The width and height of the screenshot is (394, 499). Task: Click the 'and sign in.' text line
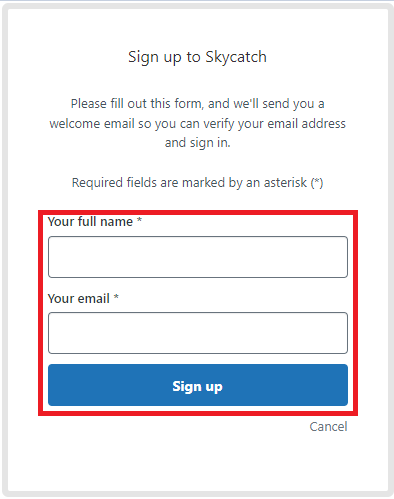[x=197, y=143]
